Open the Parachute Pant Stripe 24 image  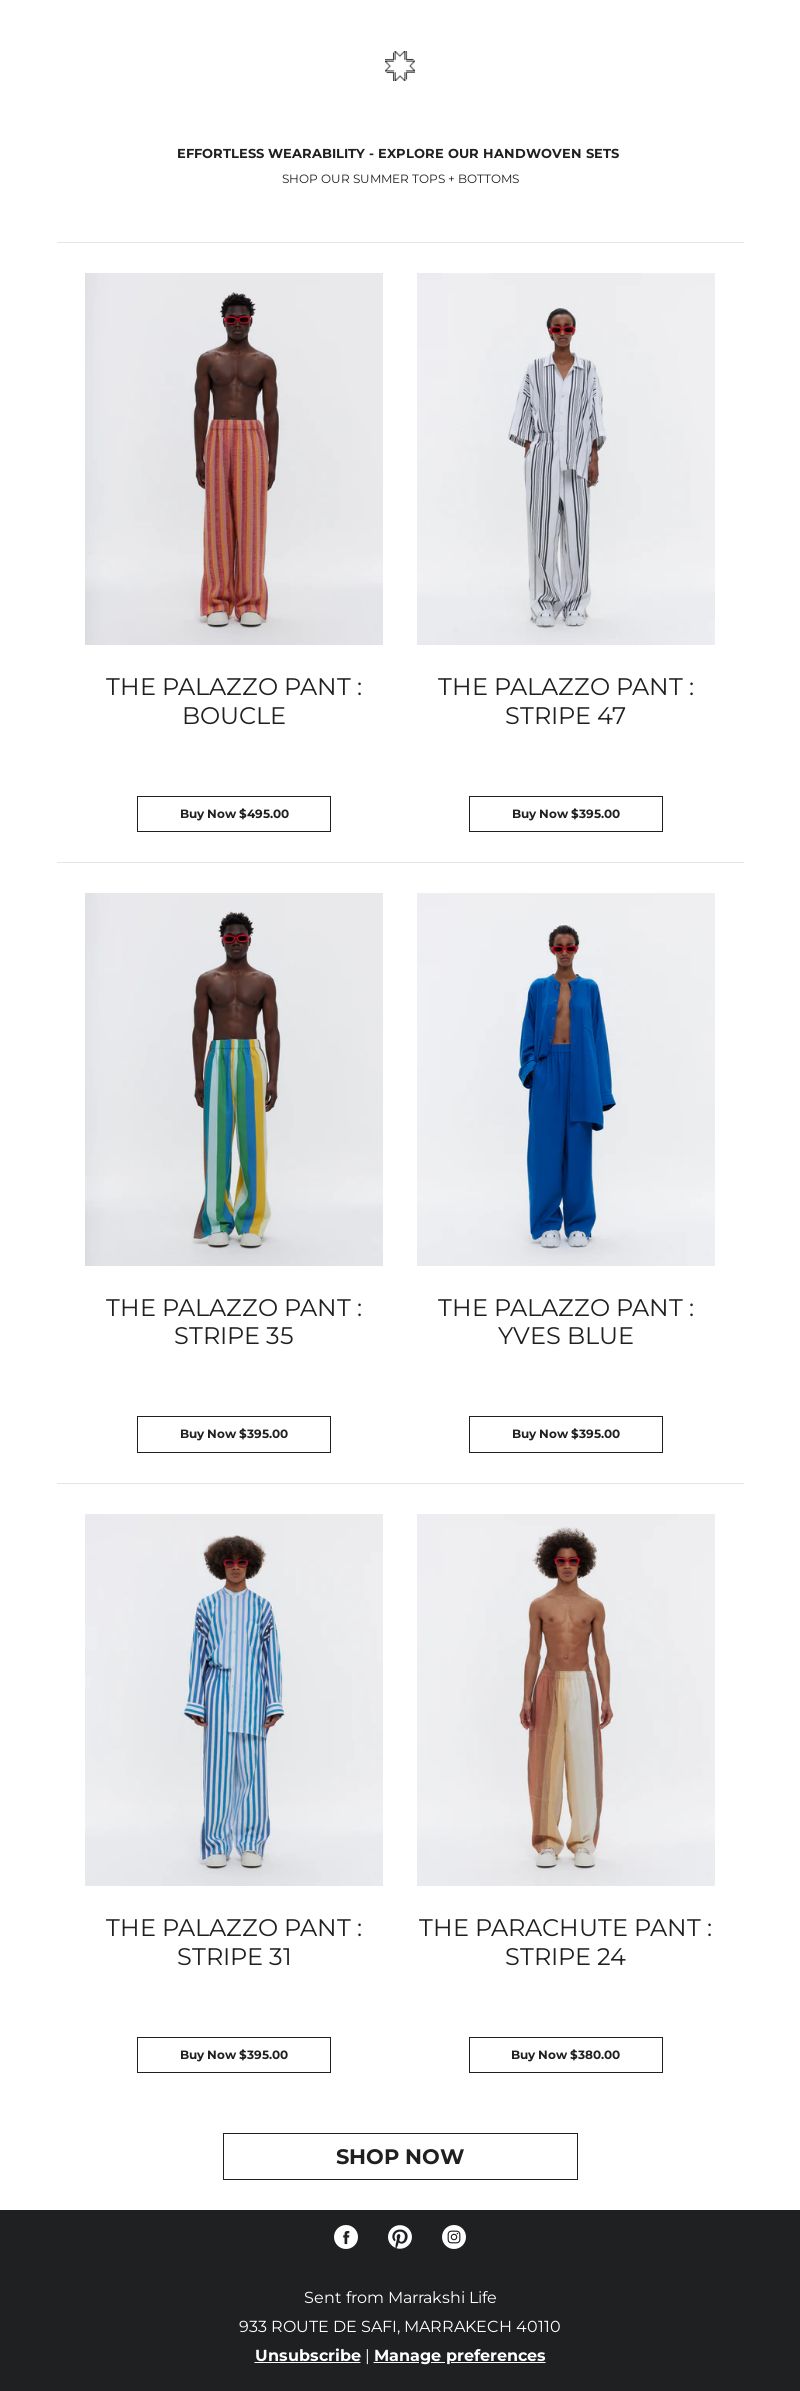coord(566,1700)
